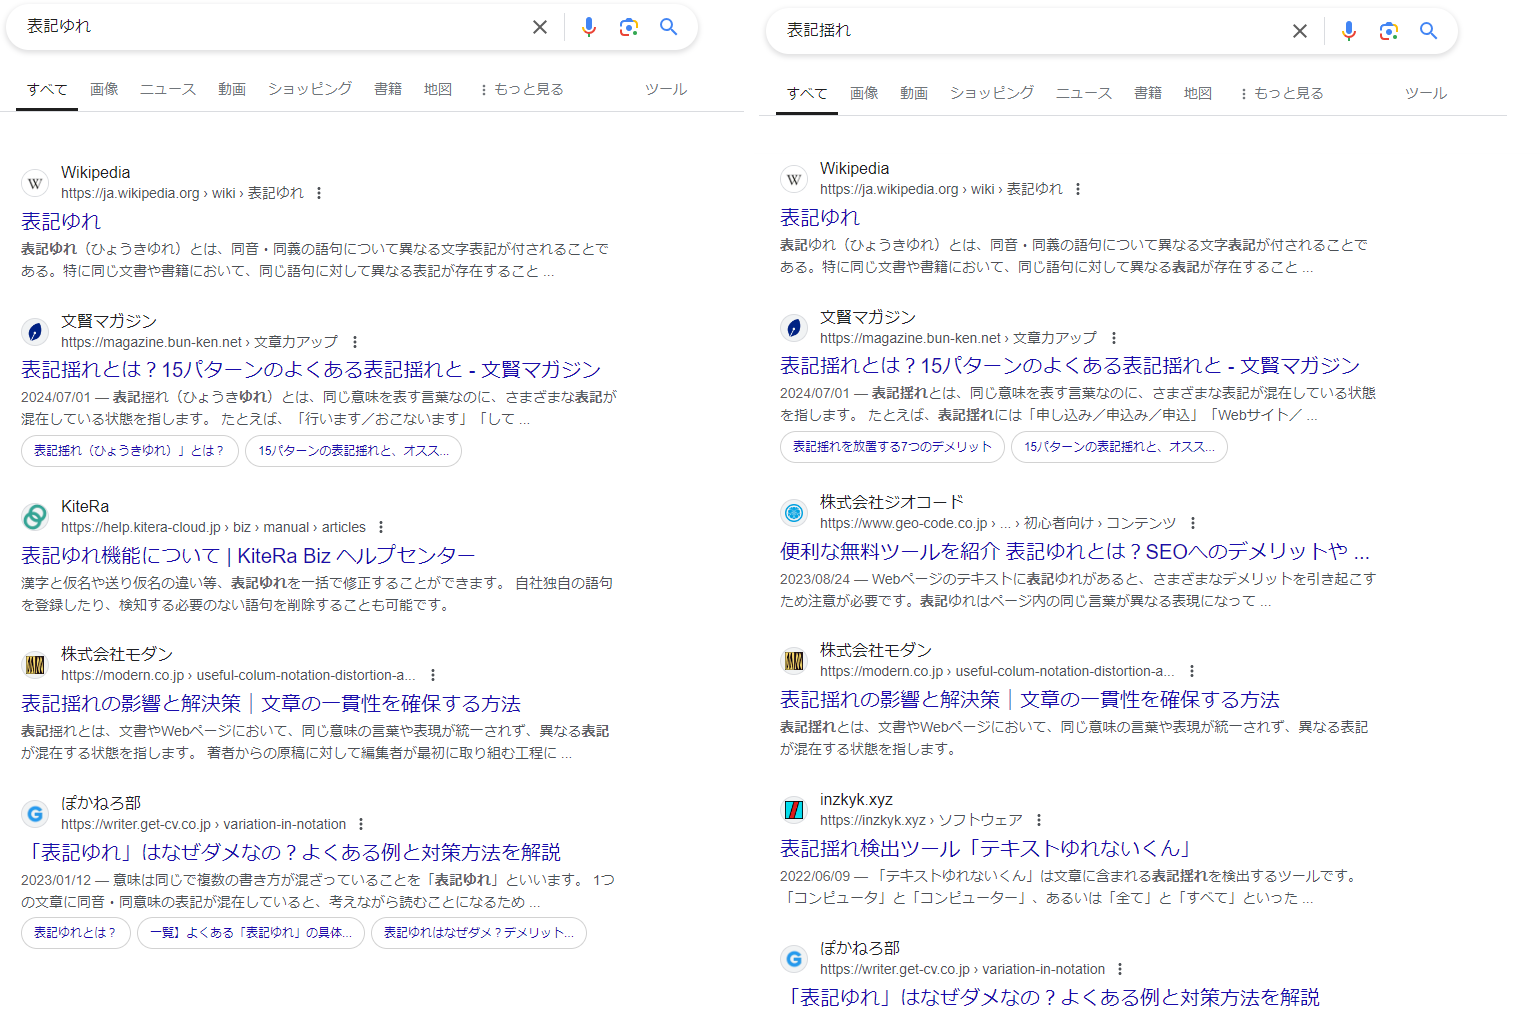Switch to 動画 tab in left pane
This screenshot has width=1540, height=1027.
pos(232,89)
